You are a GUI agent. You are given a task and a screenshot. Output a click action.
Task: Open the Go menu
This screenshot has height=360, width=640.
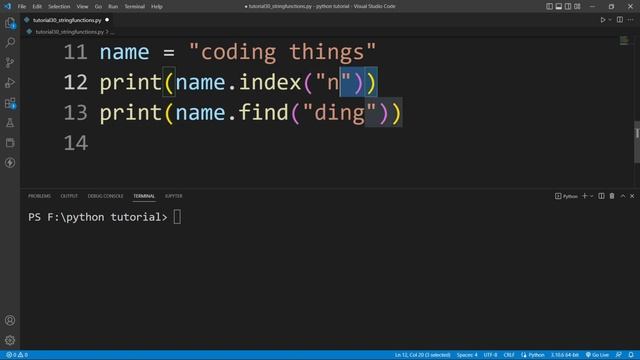point(98,7)
